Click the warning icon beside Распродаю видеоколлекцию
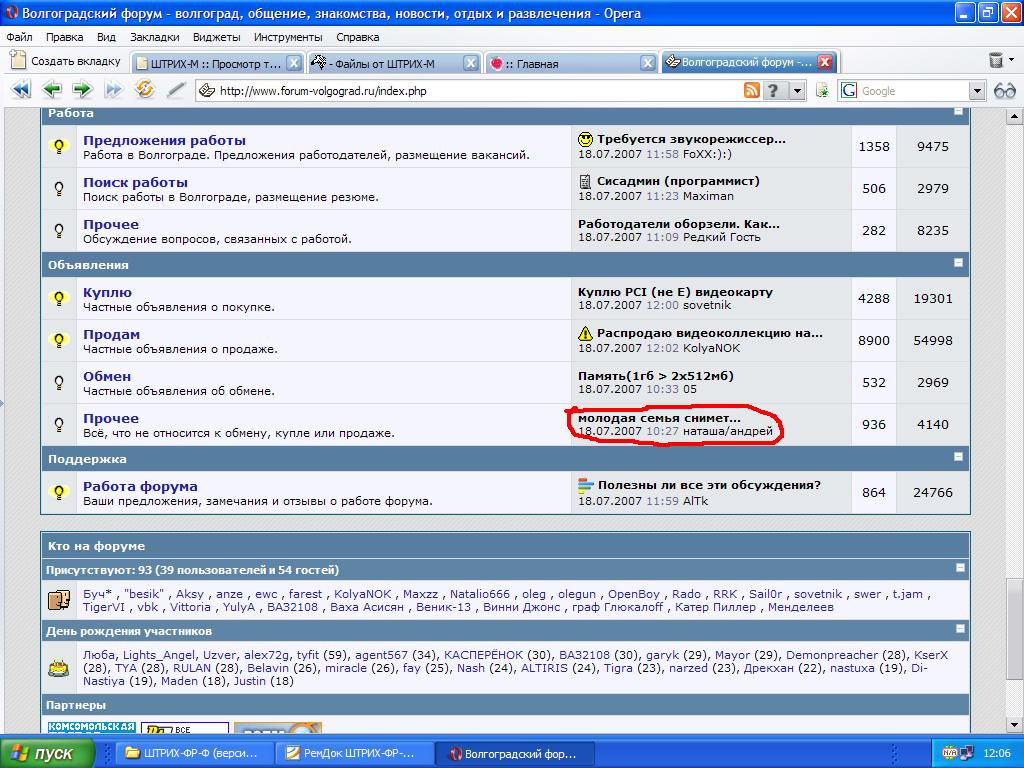This screenshot has height=768, width=1024. coord(586,333)
